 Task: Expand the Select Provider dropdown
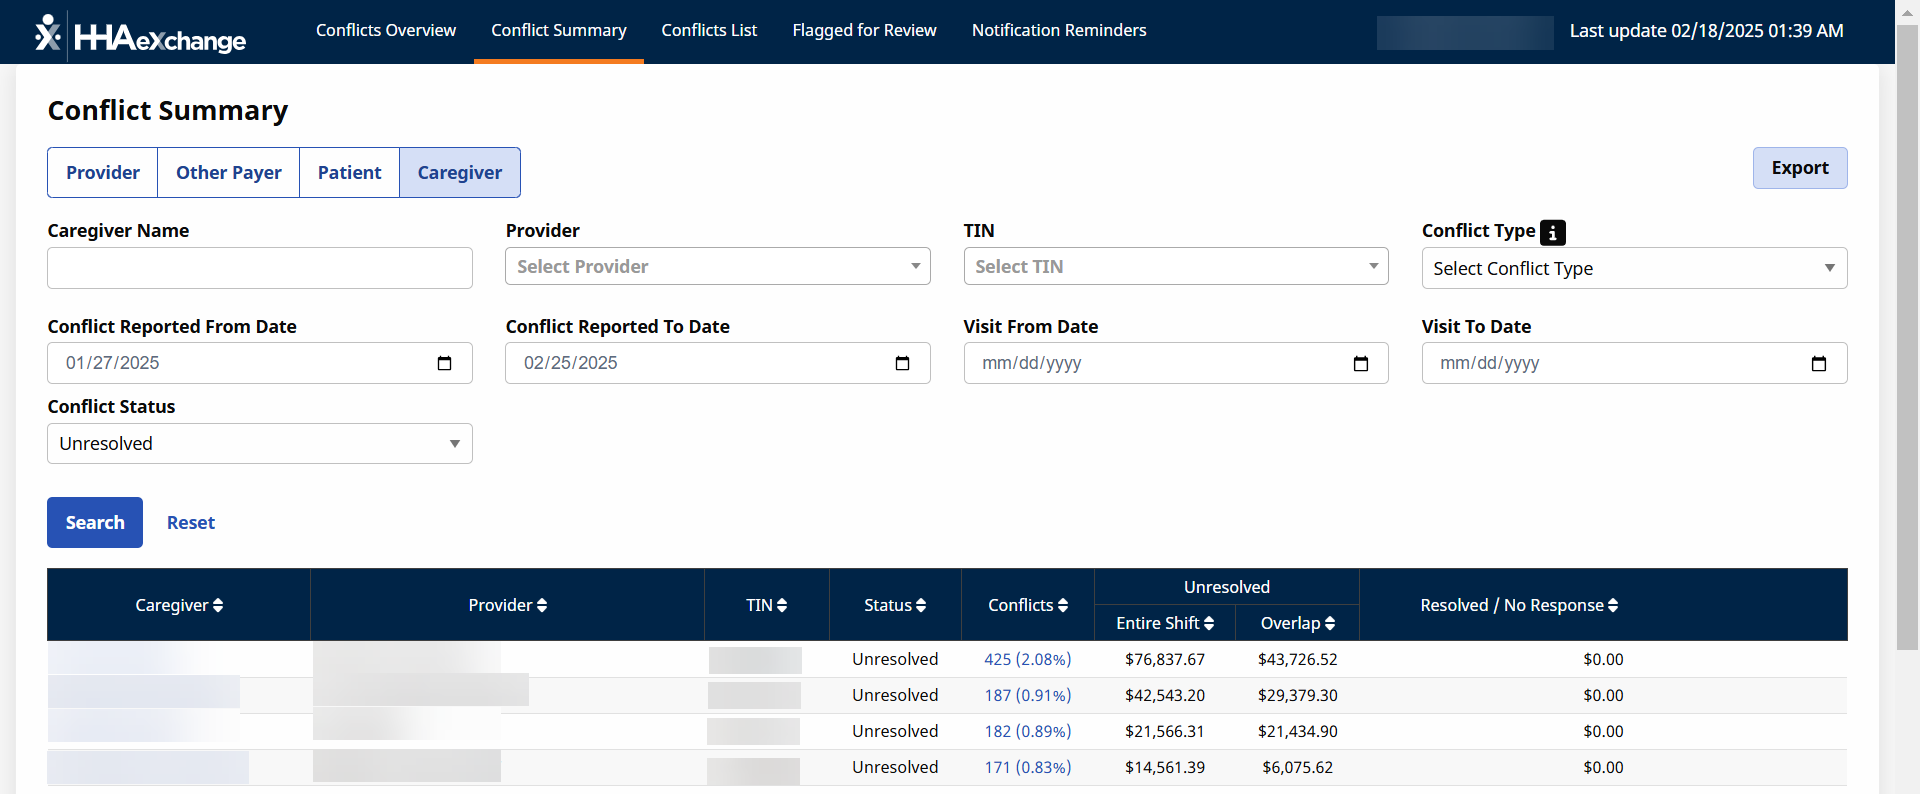[717, 267]
